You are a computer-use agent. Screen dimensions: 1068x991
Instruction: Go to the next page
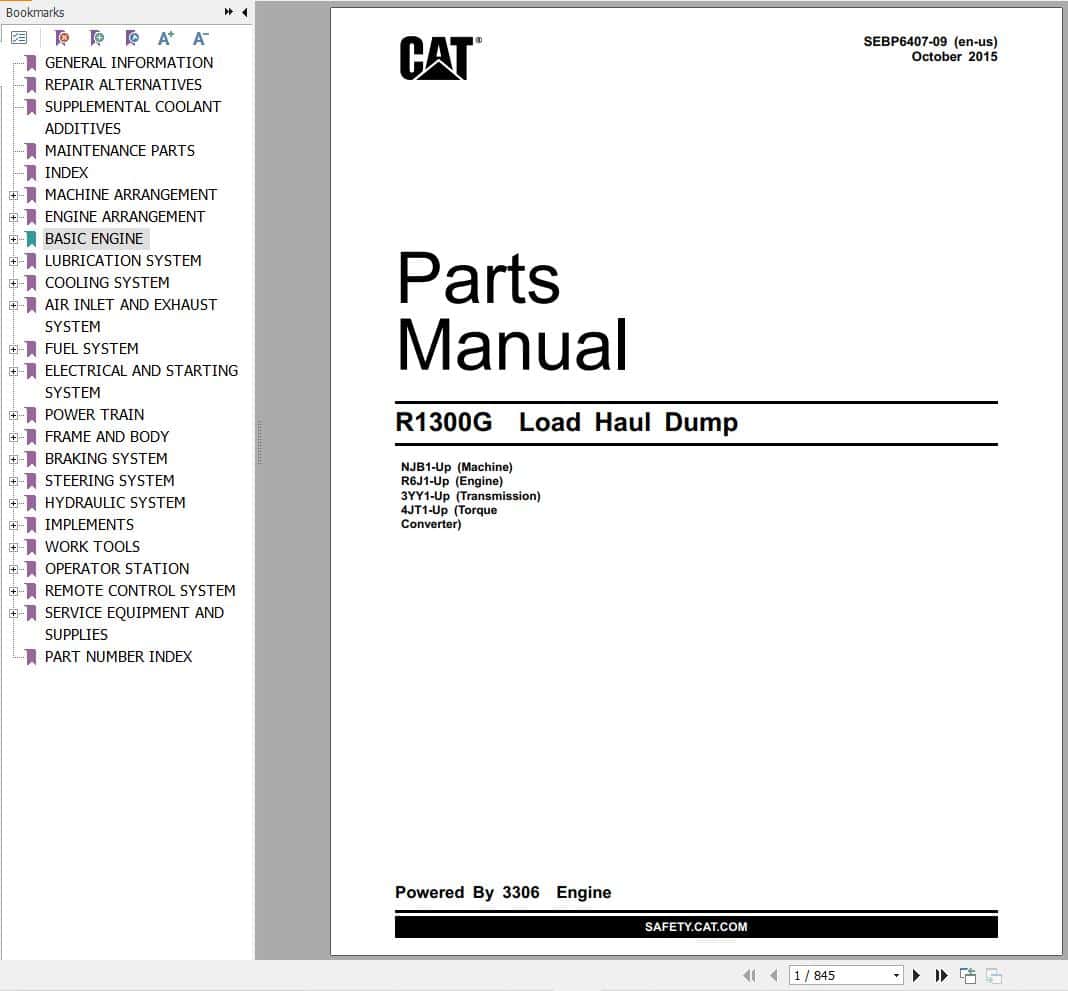pyautogui.click(x=916, y=975)
